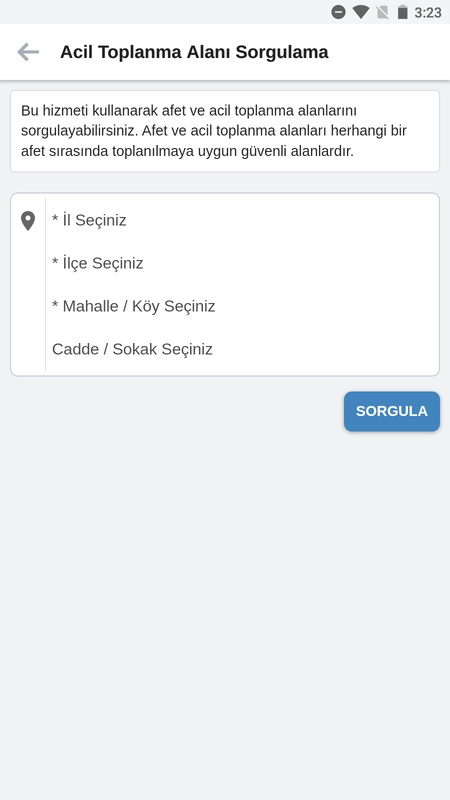This screenshot has width=450, height=800.
Task: Submit the query with SORGULA button
Action: pos(392,411)
